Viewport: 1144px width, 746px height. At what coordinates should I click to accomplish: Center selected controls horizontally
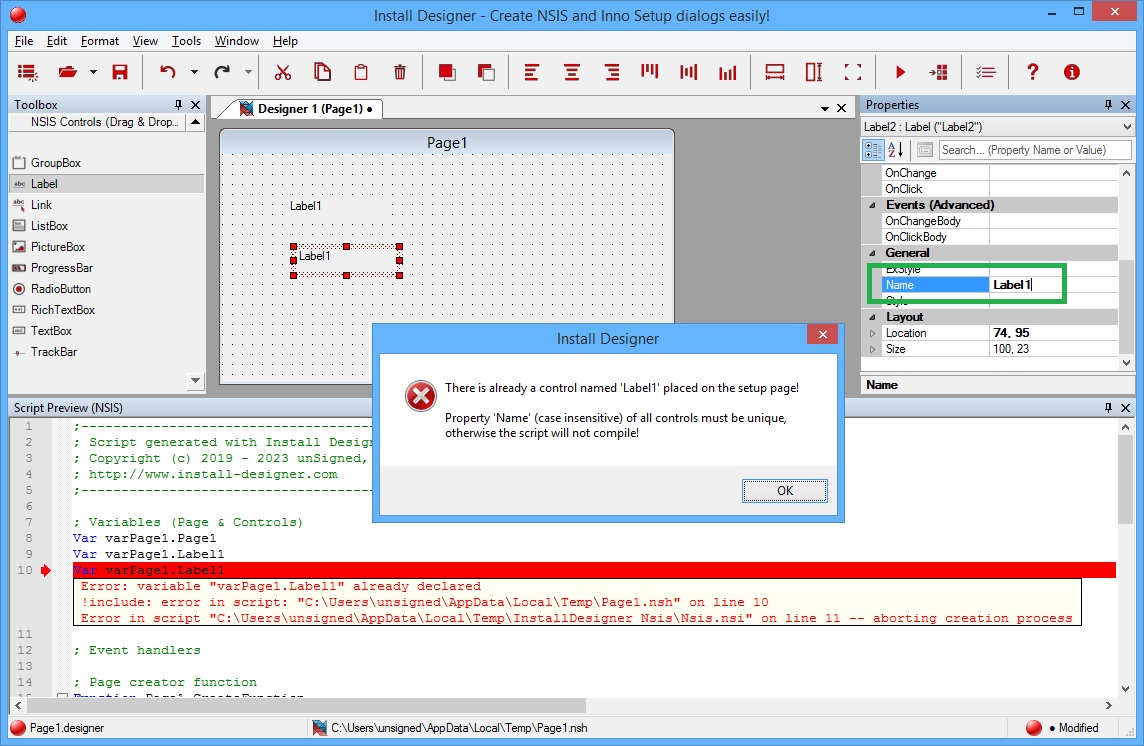pyautogui.click(x=572, y=72)
